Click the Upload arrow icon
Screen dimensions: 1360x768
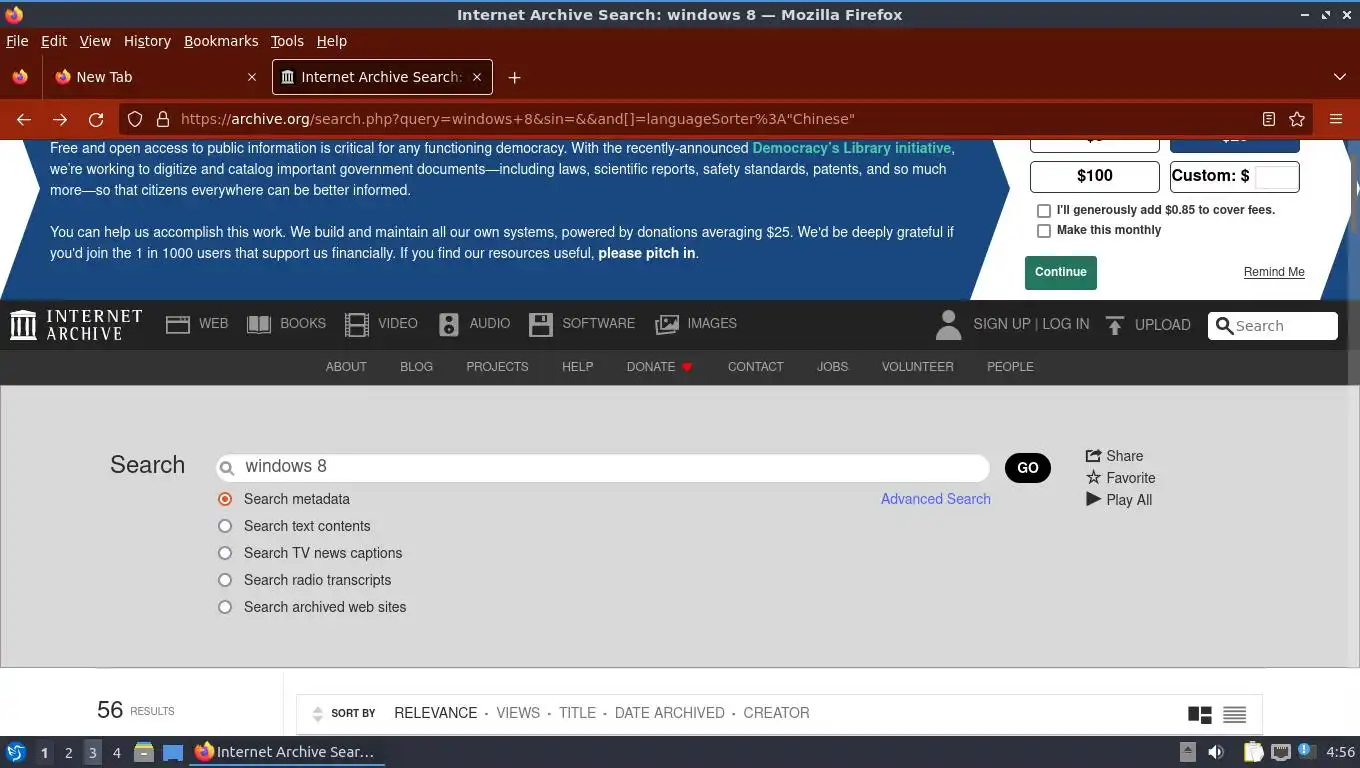pyautogui.click(x=1115, y=325)
